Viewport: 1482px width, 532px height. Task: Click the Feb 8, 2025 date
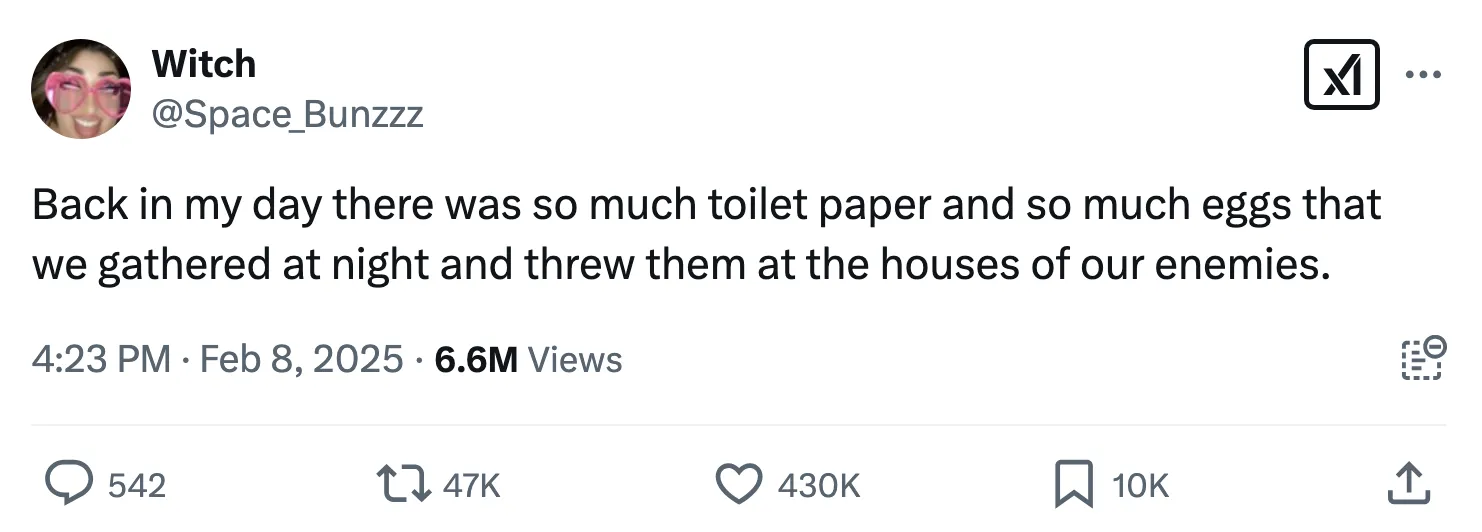(302, 359)
